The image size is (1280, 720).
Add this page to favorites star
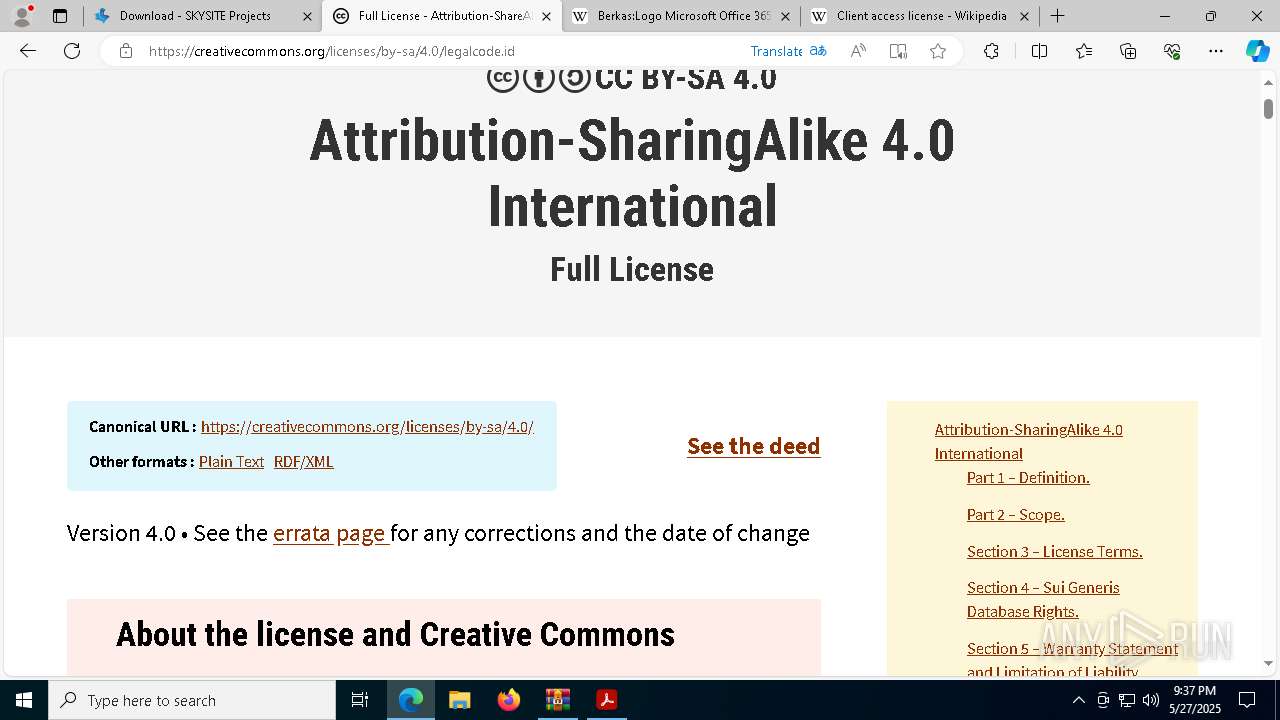(x=938, y=51)
